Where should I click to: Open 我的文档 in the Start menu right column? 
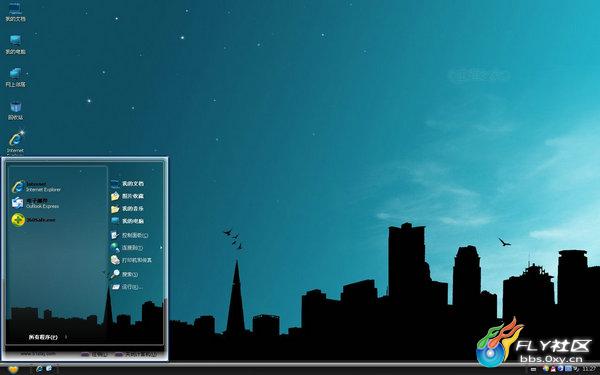pos(127,184)
